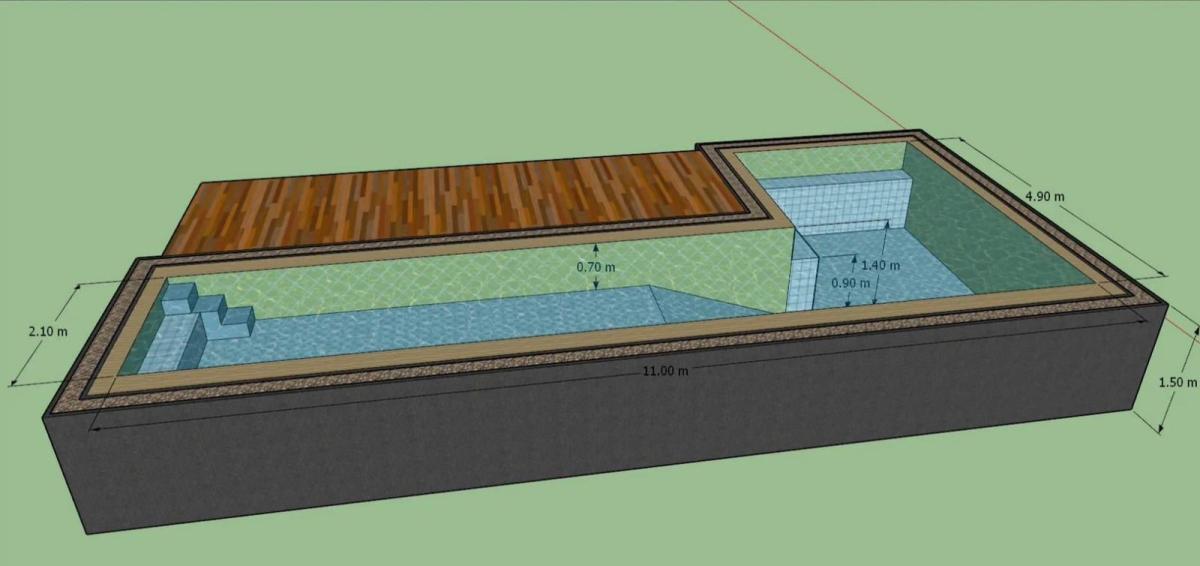Select the 11.00 m length dimension label
Viewport: 1200px width, 566px height.
[665, 371]
